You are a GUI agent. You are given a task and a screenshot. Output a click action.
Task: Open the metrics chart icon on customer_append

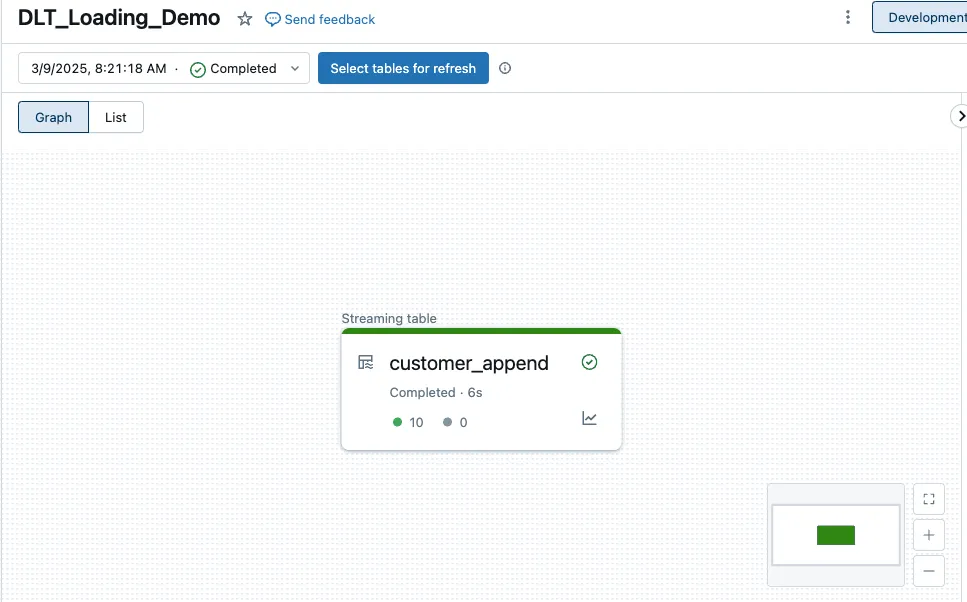[589, 418]
